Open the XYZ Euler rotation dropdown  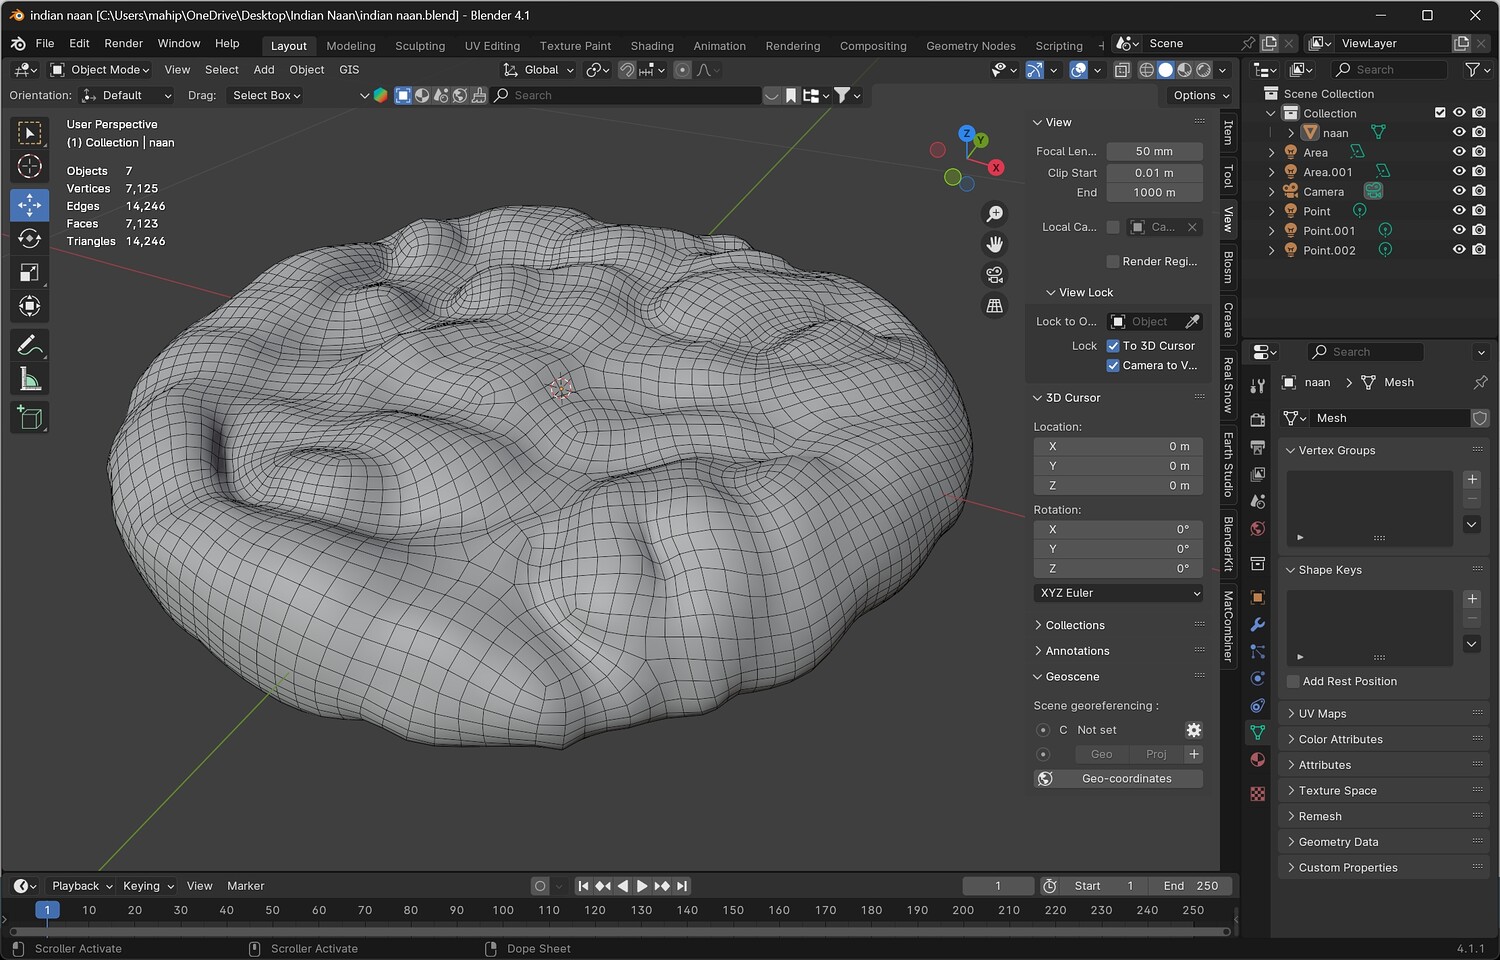coord(1118,593)
